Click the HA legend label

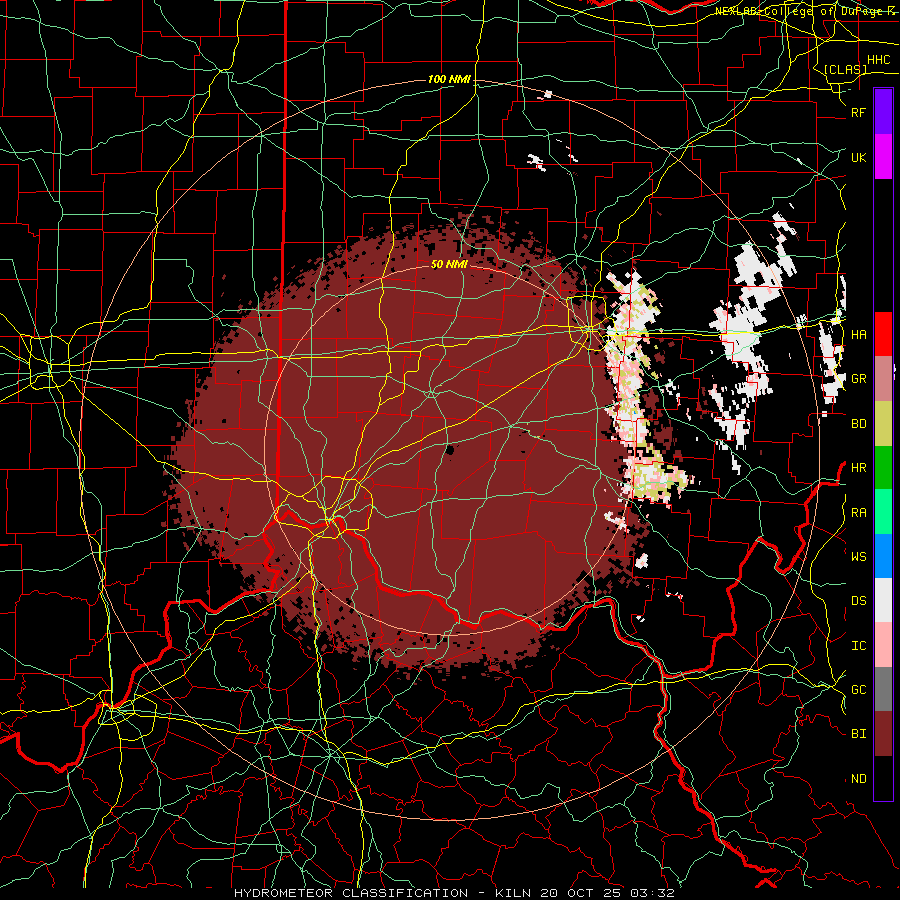pos(858,334)
